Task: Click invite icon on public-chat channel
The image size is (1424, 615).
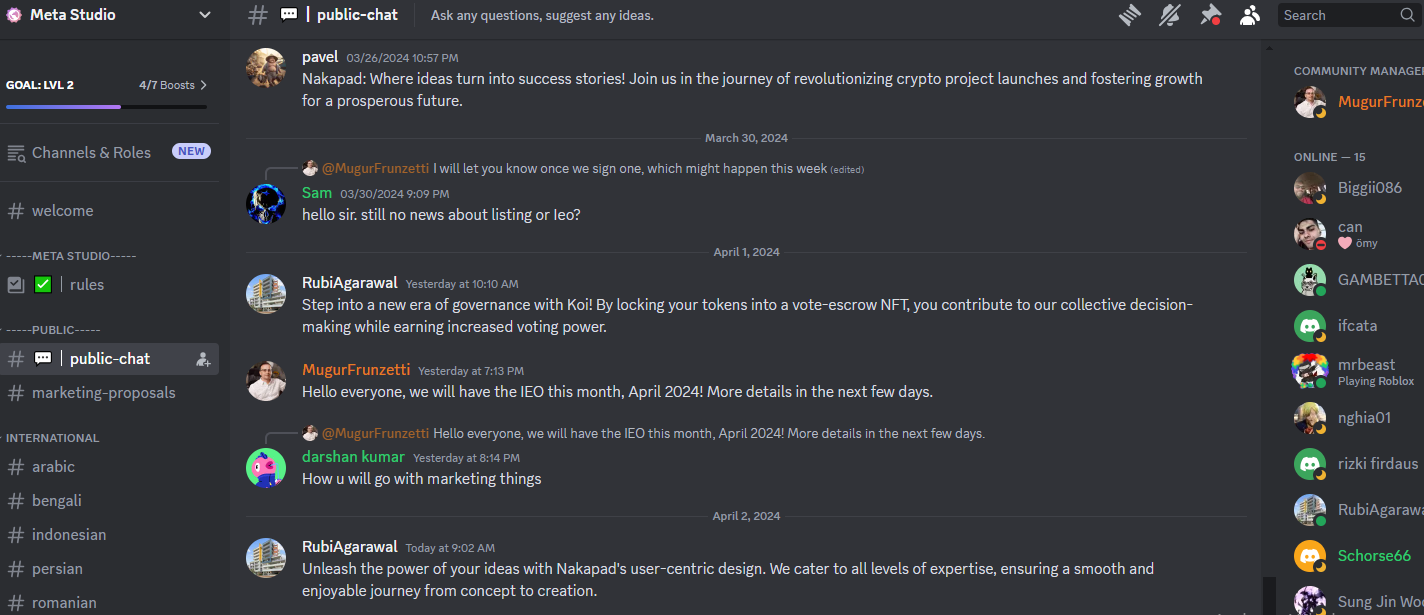Action: point(203,359)
